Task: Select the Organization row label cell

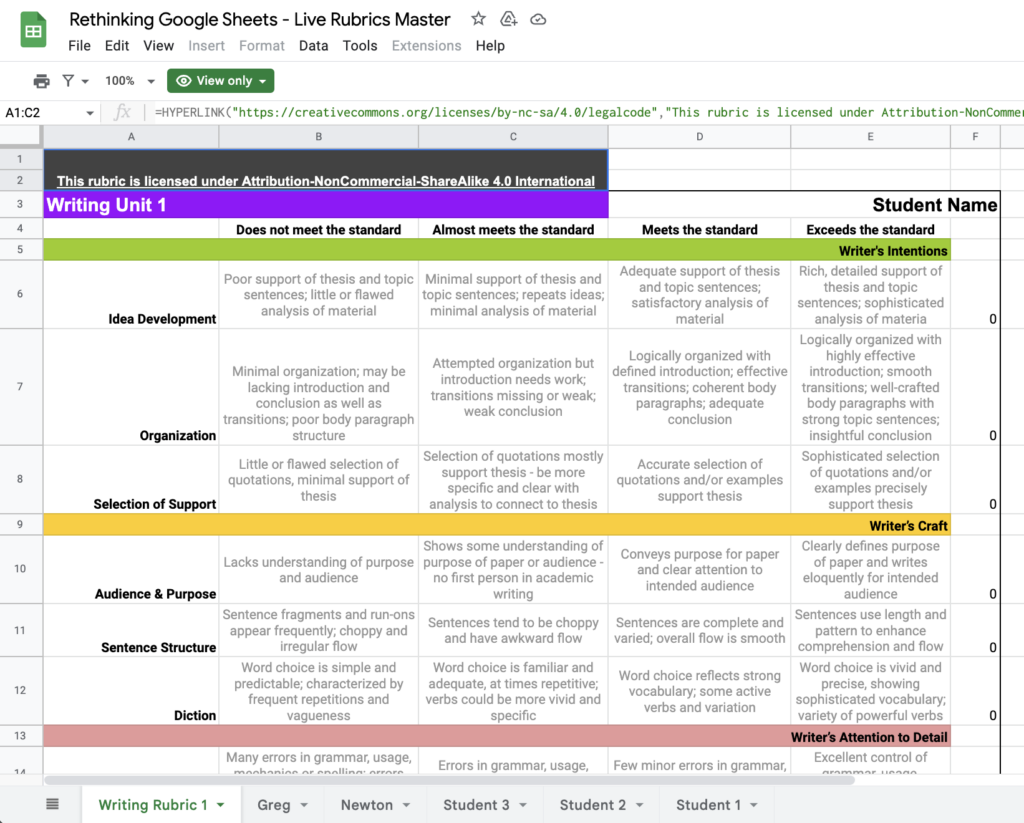Action: pos(131,387)
